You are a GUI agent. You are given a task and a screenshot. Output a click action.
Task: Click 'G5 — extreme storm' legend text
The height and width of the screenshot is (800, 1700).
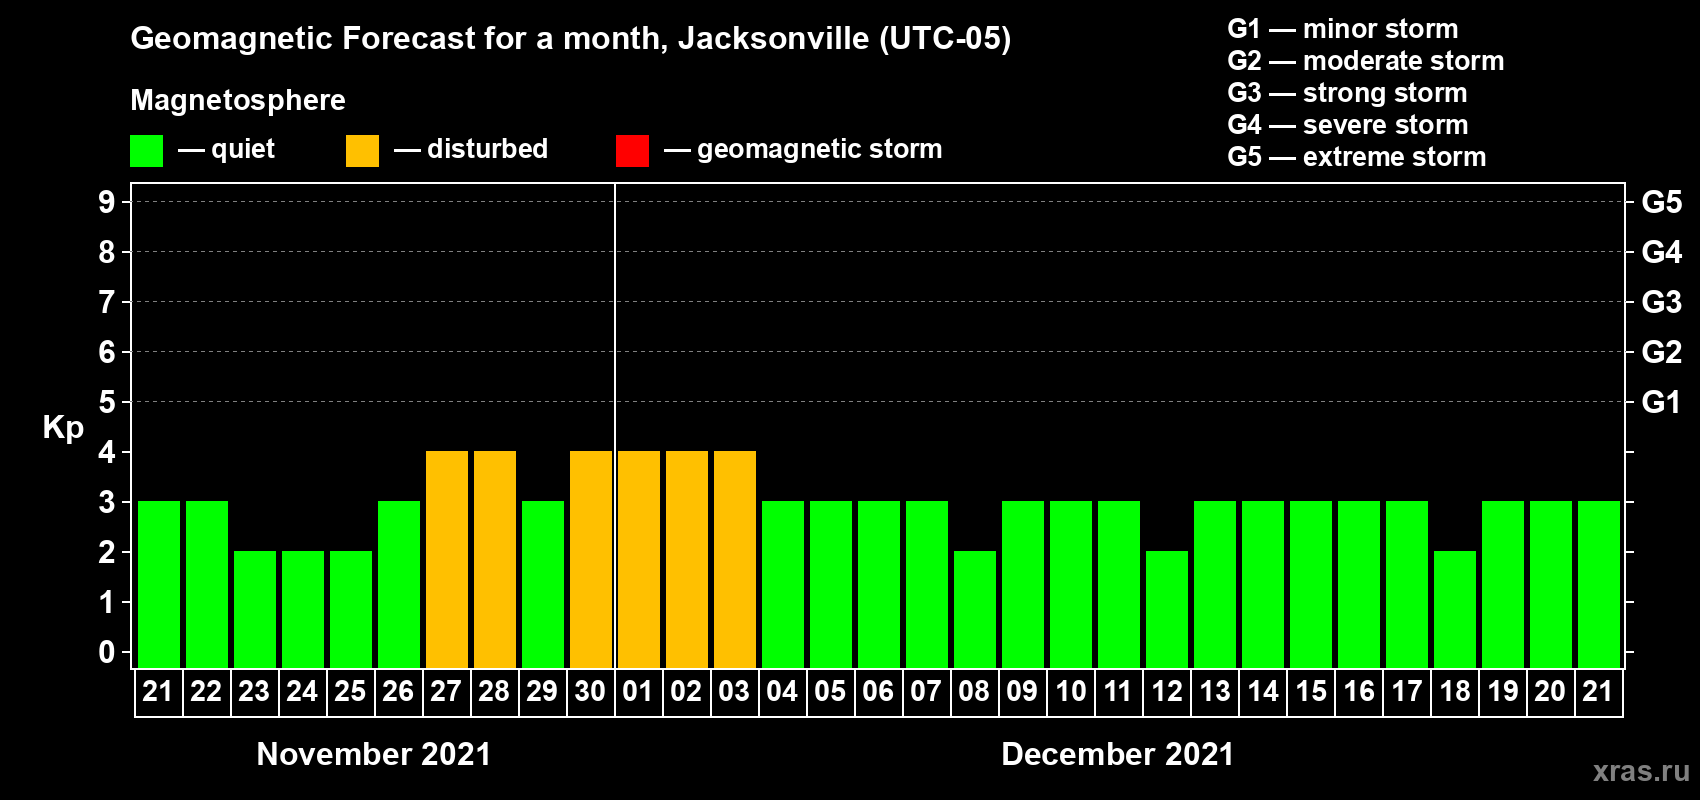click(1357, 157)
